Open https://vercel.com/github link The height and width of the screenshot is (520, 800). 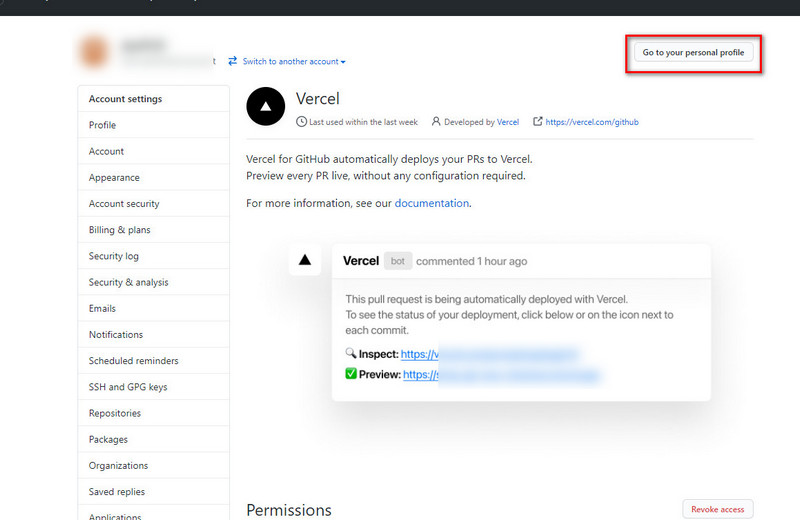point(592,122)
